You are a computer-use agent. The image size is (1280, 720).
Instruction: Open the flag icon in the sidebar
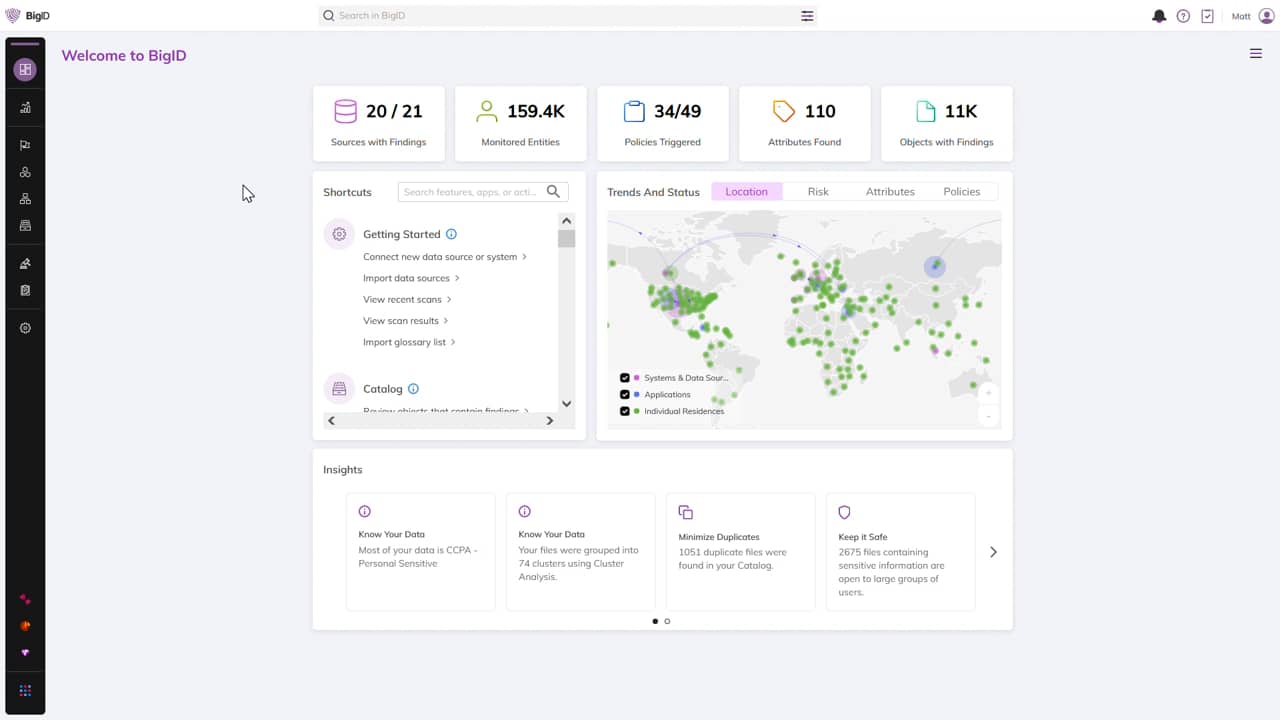click(25, 145)
